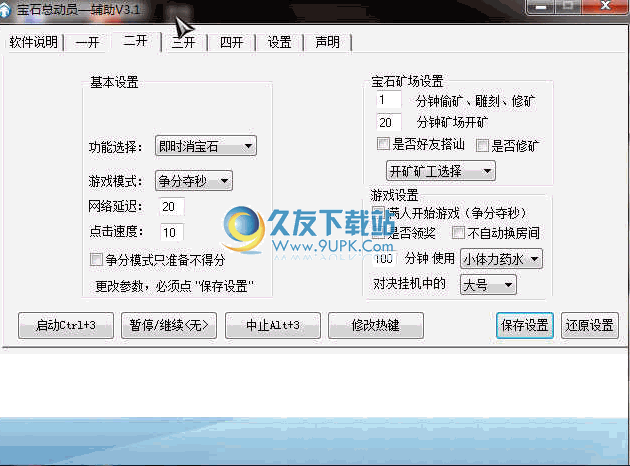
Task: Switch to the 设置 tab
Action: click(279, 42)
